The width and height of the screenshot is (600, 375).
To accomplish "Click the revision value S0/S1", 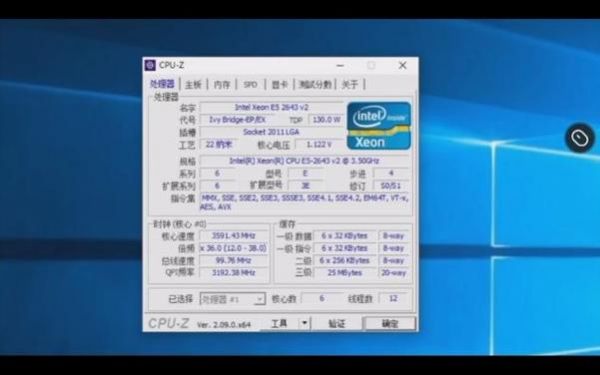I will [x=391, y=186].
